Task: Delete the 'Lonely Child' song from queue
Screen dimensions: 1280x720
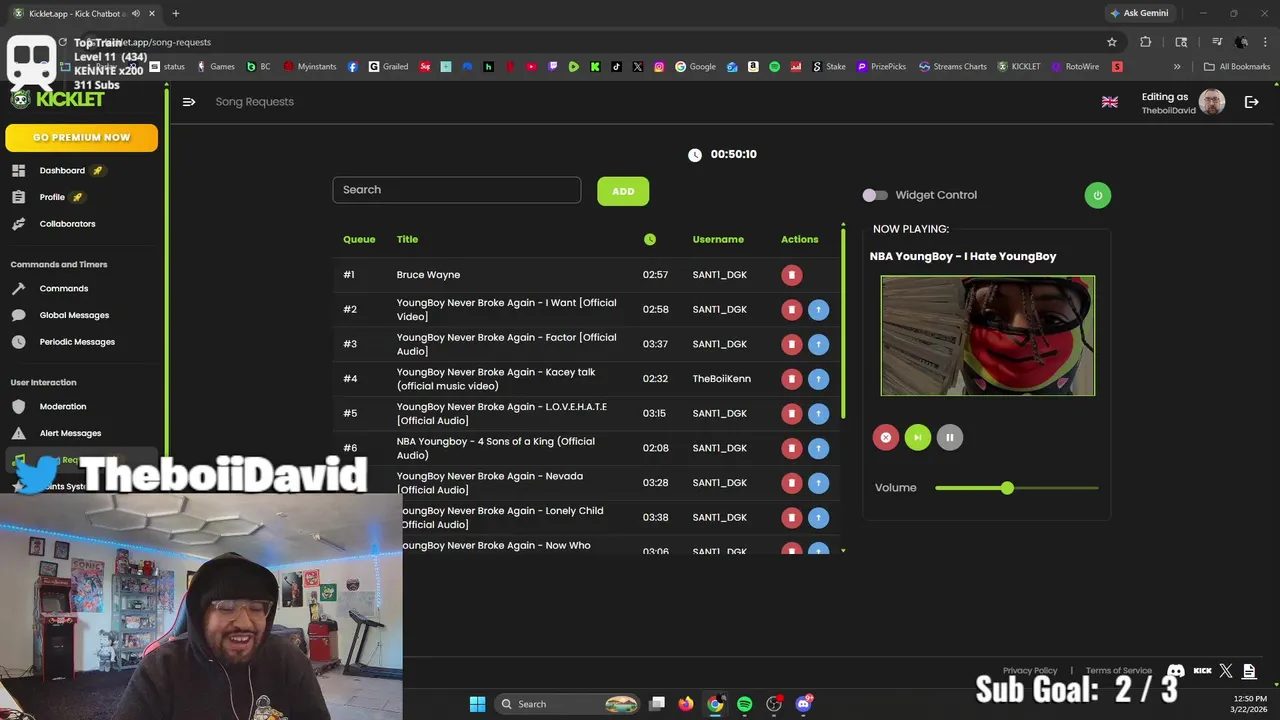Action: tap(791, 518)
